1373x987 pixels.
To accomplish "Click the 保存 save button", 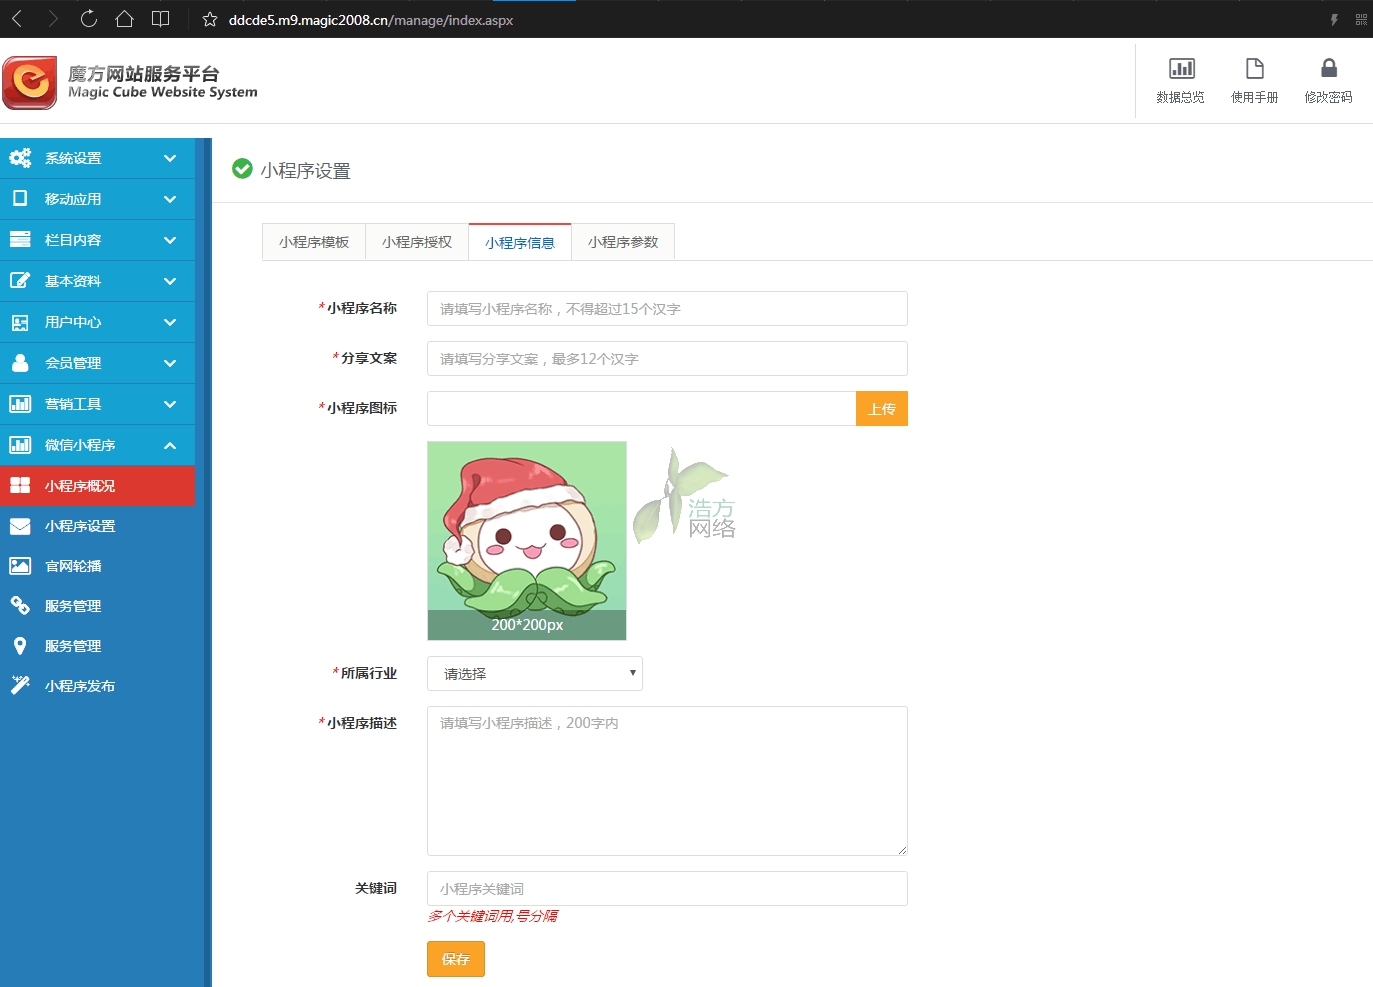I will click(x=455, y=958).
